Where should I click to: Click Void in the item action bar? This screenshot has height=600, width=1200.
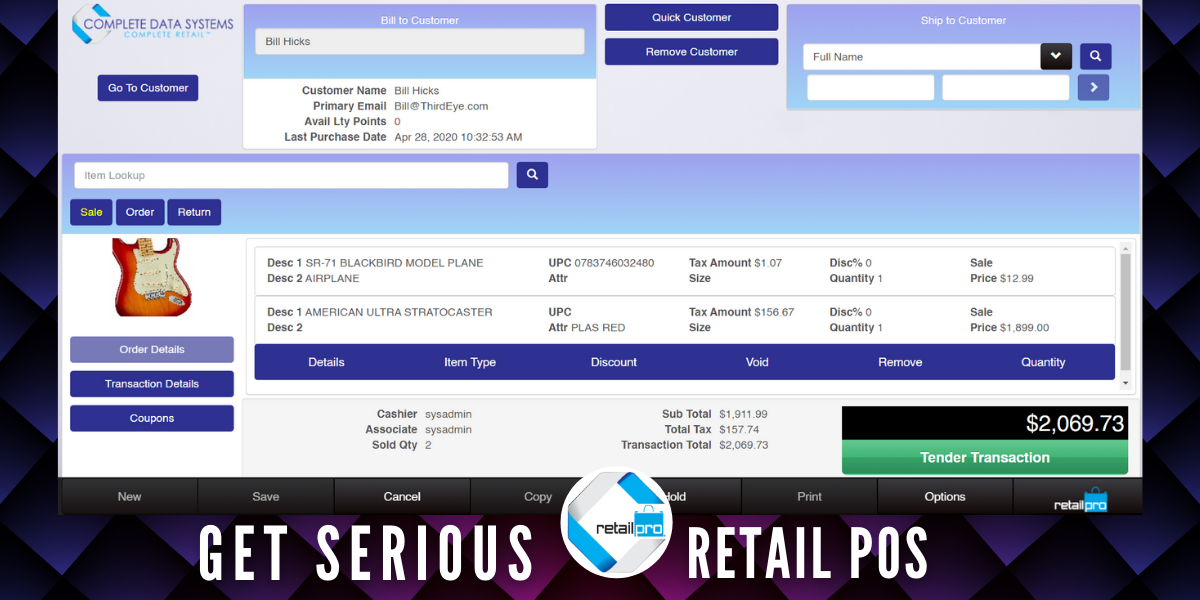pyautogui.click(x=757, y=362)
